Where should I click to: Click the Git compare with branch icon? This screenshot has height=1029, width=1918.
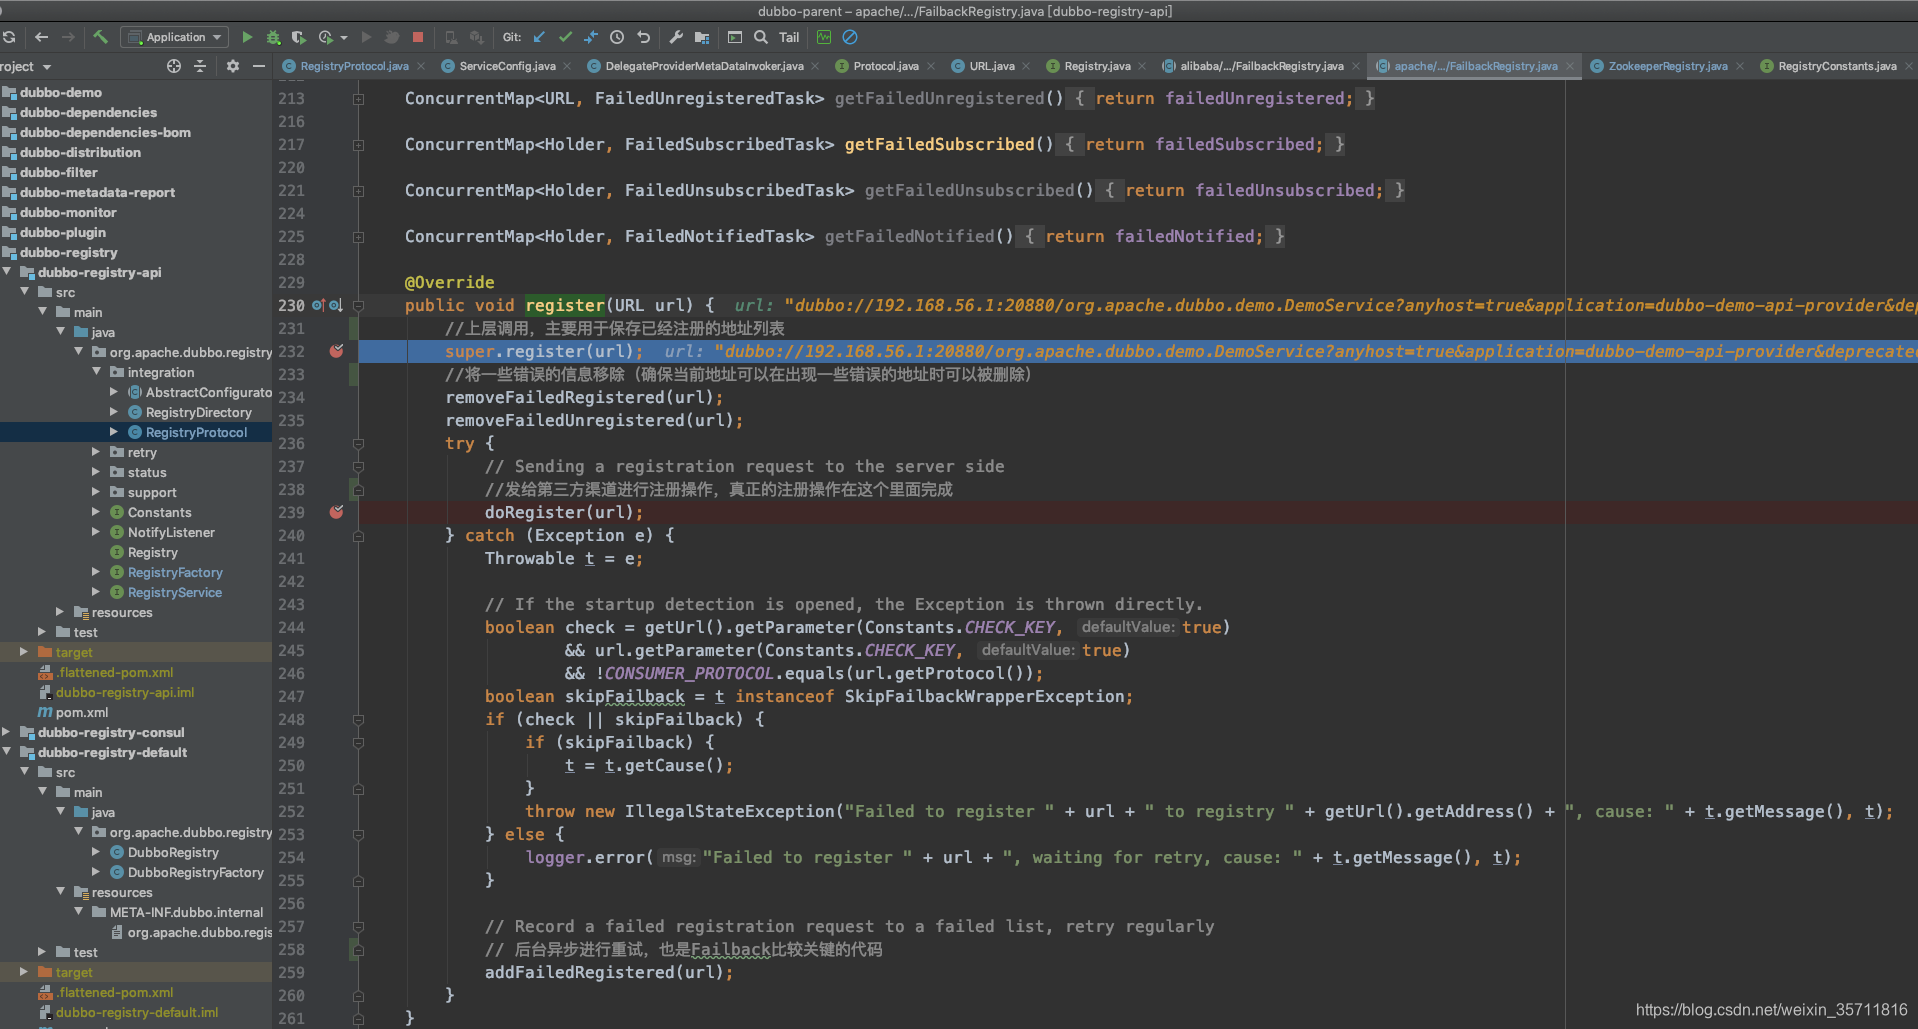[591, 37]
